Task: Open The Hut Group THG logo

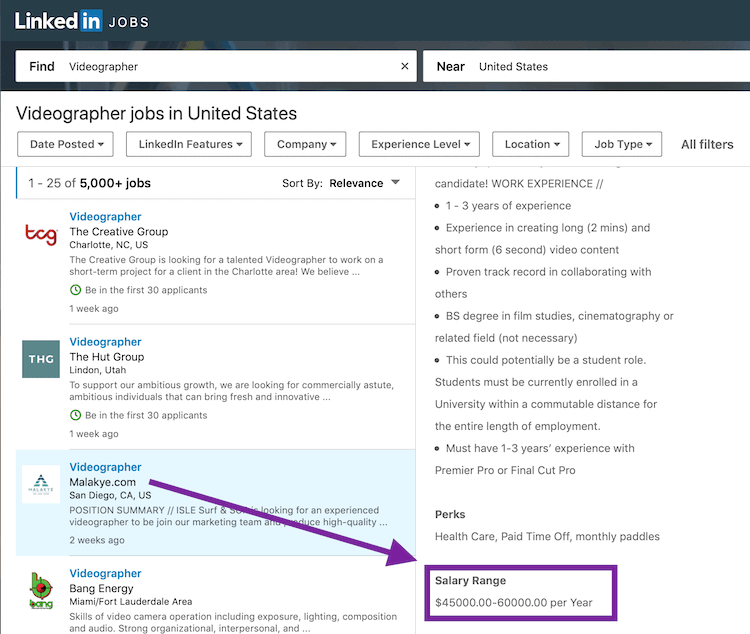Action: tap(41, 359)
